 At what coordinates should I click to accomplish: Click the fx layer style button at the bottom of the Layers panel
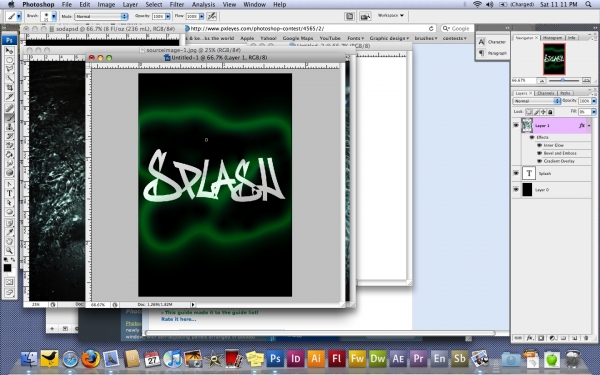[530, 338]
